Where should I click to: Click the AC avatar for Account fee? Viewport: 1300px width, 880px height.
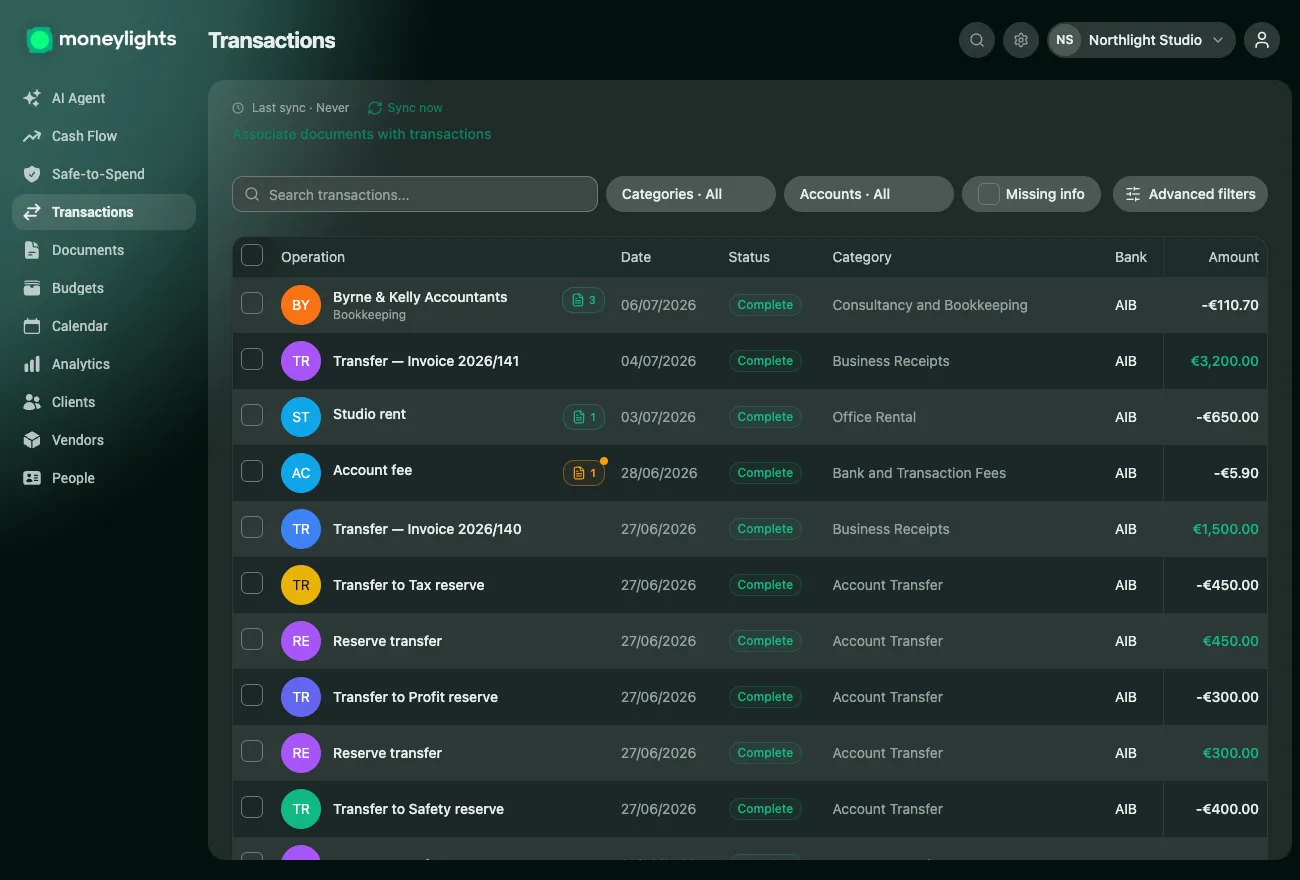(301, 473)
